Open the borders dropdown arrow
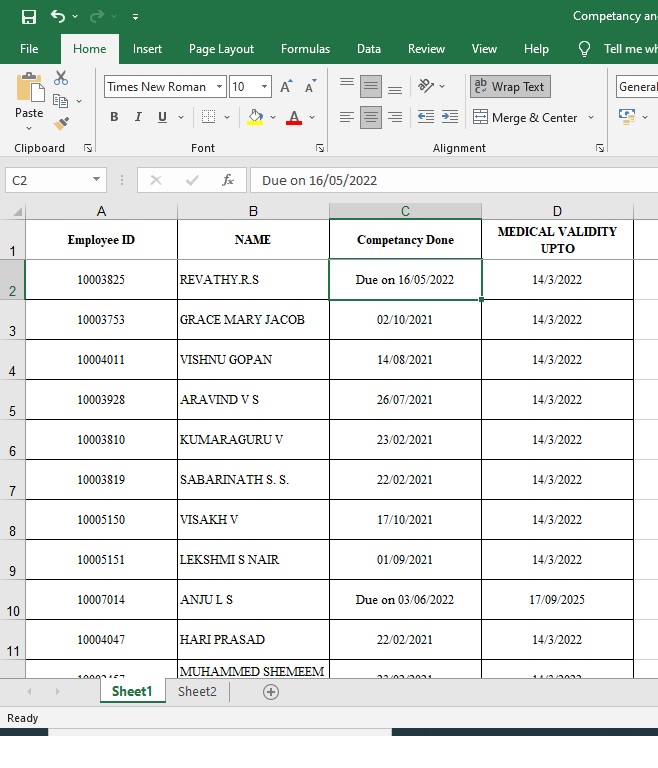This screenshot has height=768, width=658. pyautogui.click(x=227, y=117)
